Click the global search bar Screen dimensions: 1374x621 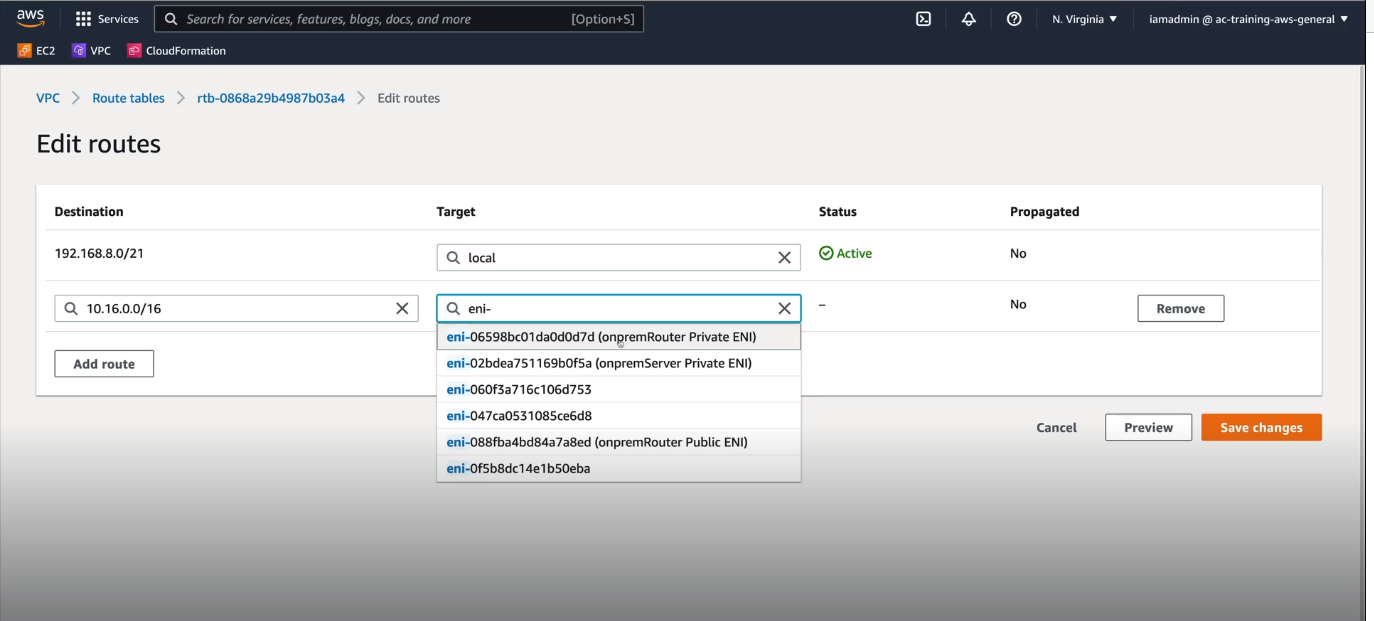(x=398, y=17)
